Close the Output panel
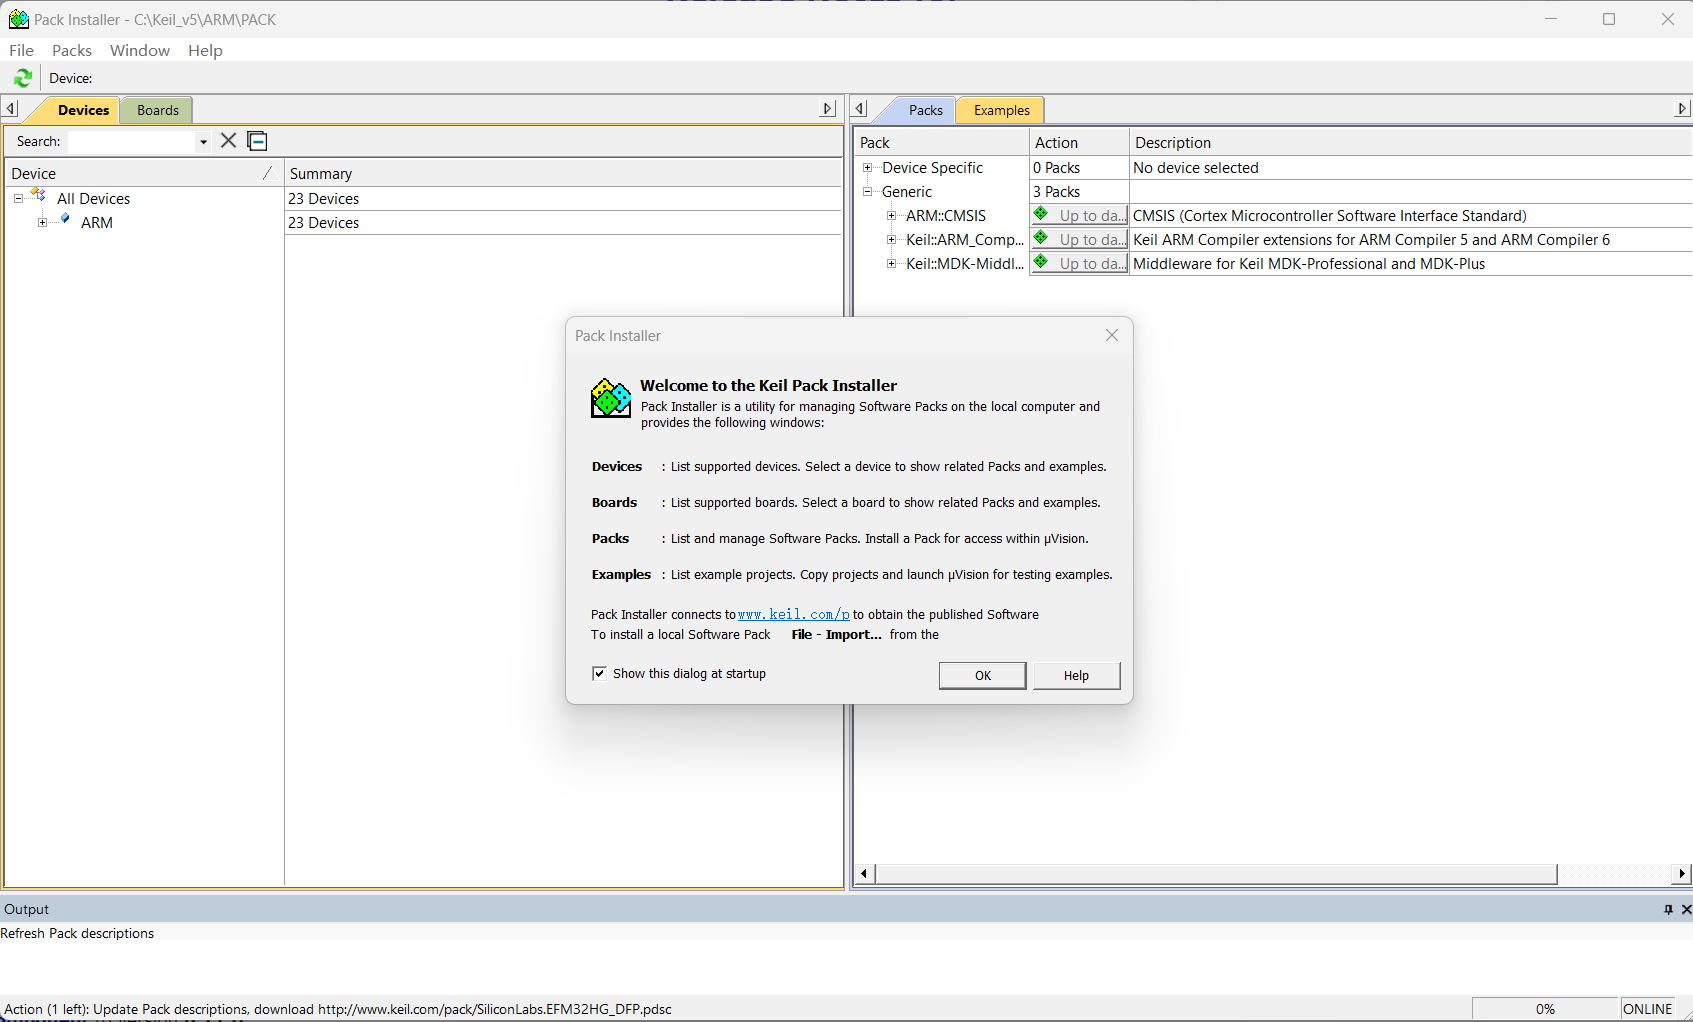The height and width of the screenshot is (1022, 1693). 1686,909
